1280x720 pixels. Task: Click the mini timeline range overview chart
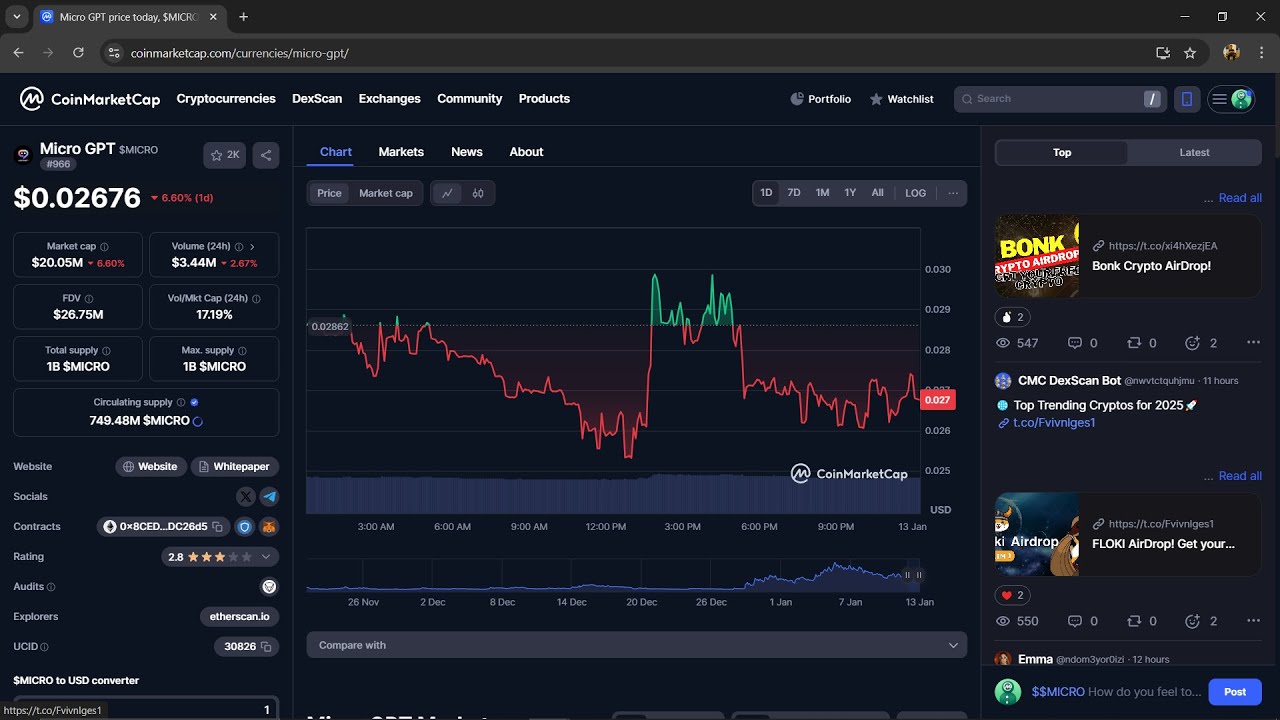[613, 575]
